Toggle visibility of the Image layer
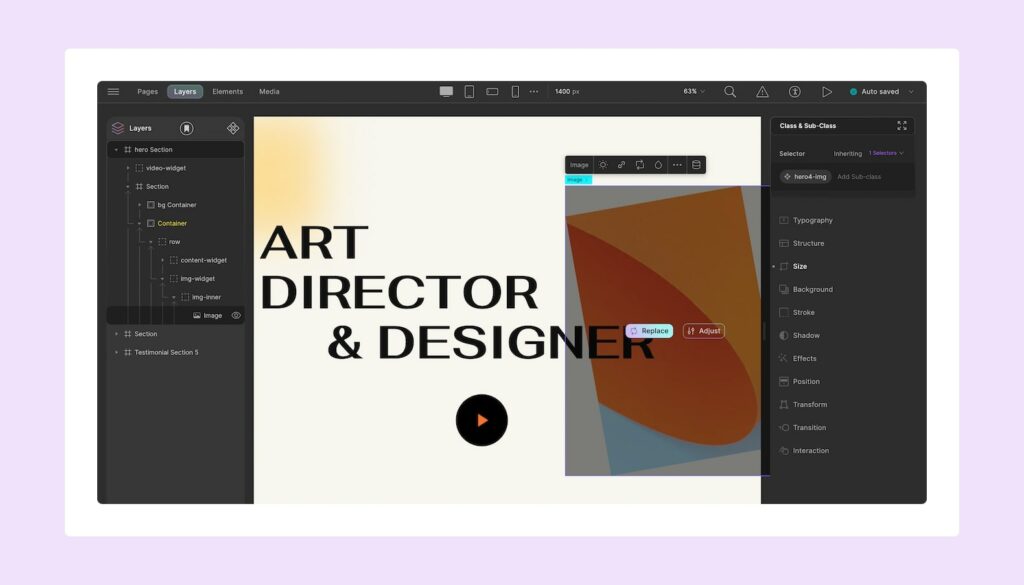The width and height of the screenshot is (1024, 585). (x=236, y=315)
